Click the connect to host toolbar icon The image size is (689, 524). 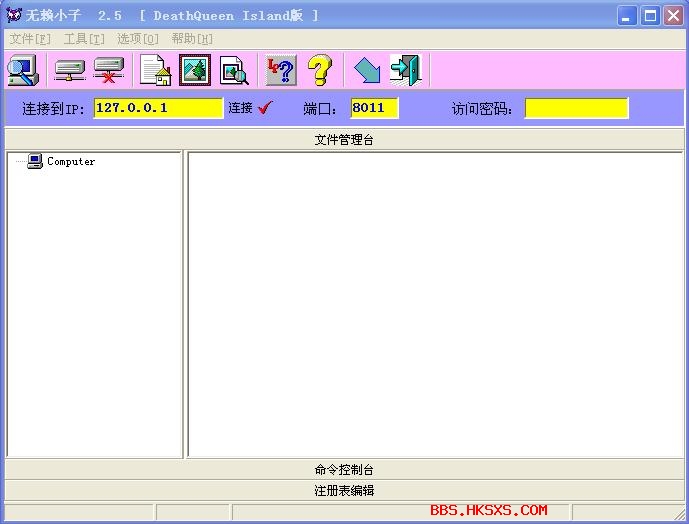[70, 70]
